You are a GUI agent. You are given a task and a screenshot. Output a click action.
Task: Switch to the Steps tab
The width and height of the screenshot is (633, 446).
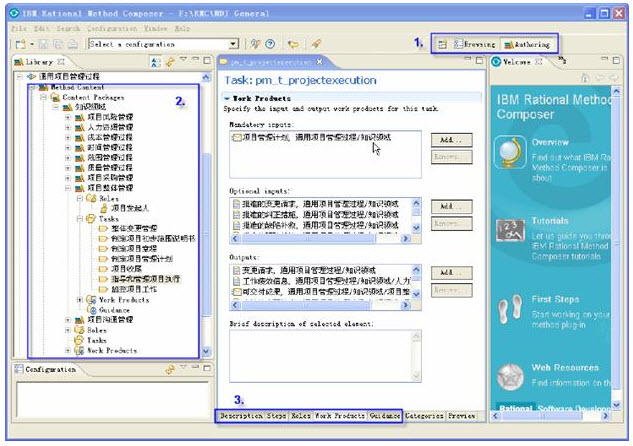[x=276, y=415]
